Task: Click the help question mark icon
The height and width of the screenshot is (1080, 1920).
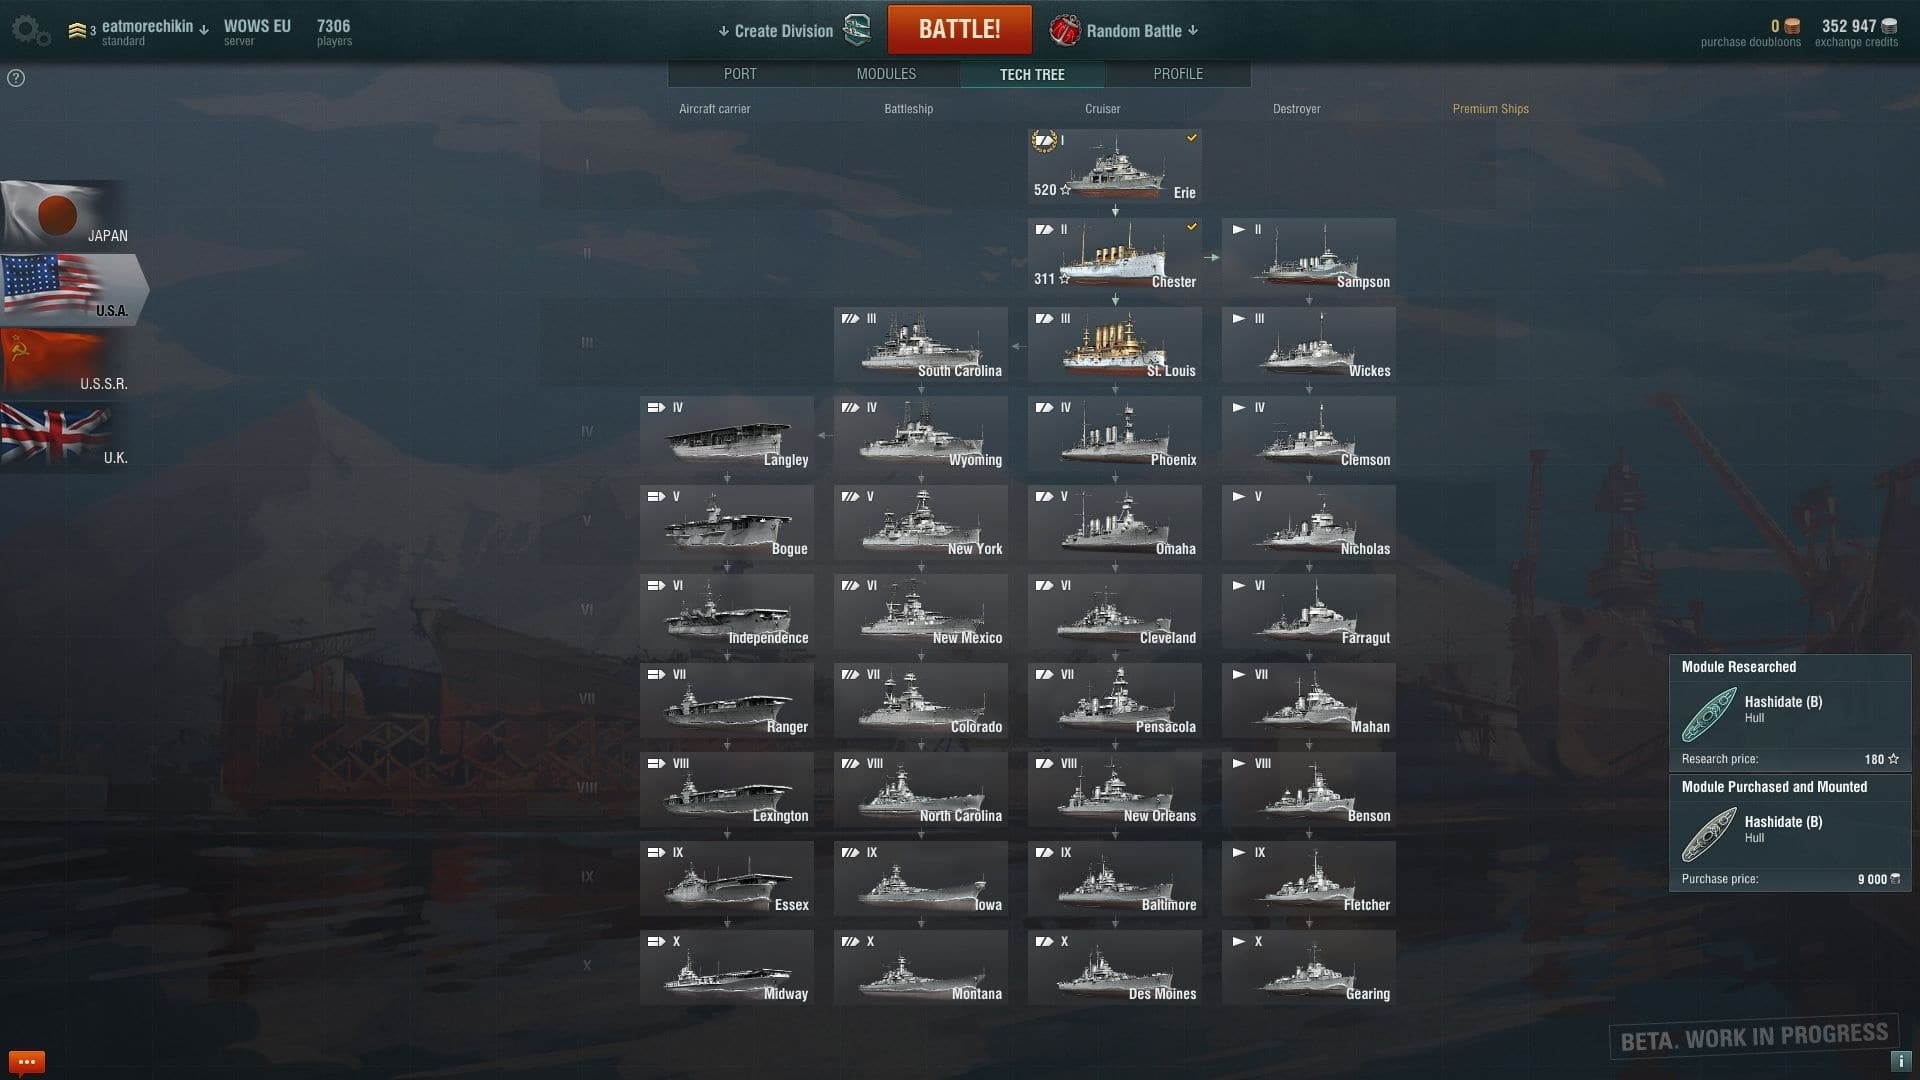Action: 16,78
